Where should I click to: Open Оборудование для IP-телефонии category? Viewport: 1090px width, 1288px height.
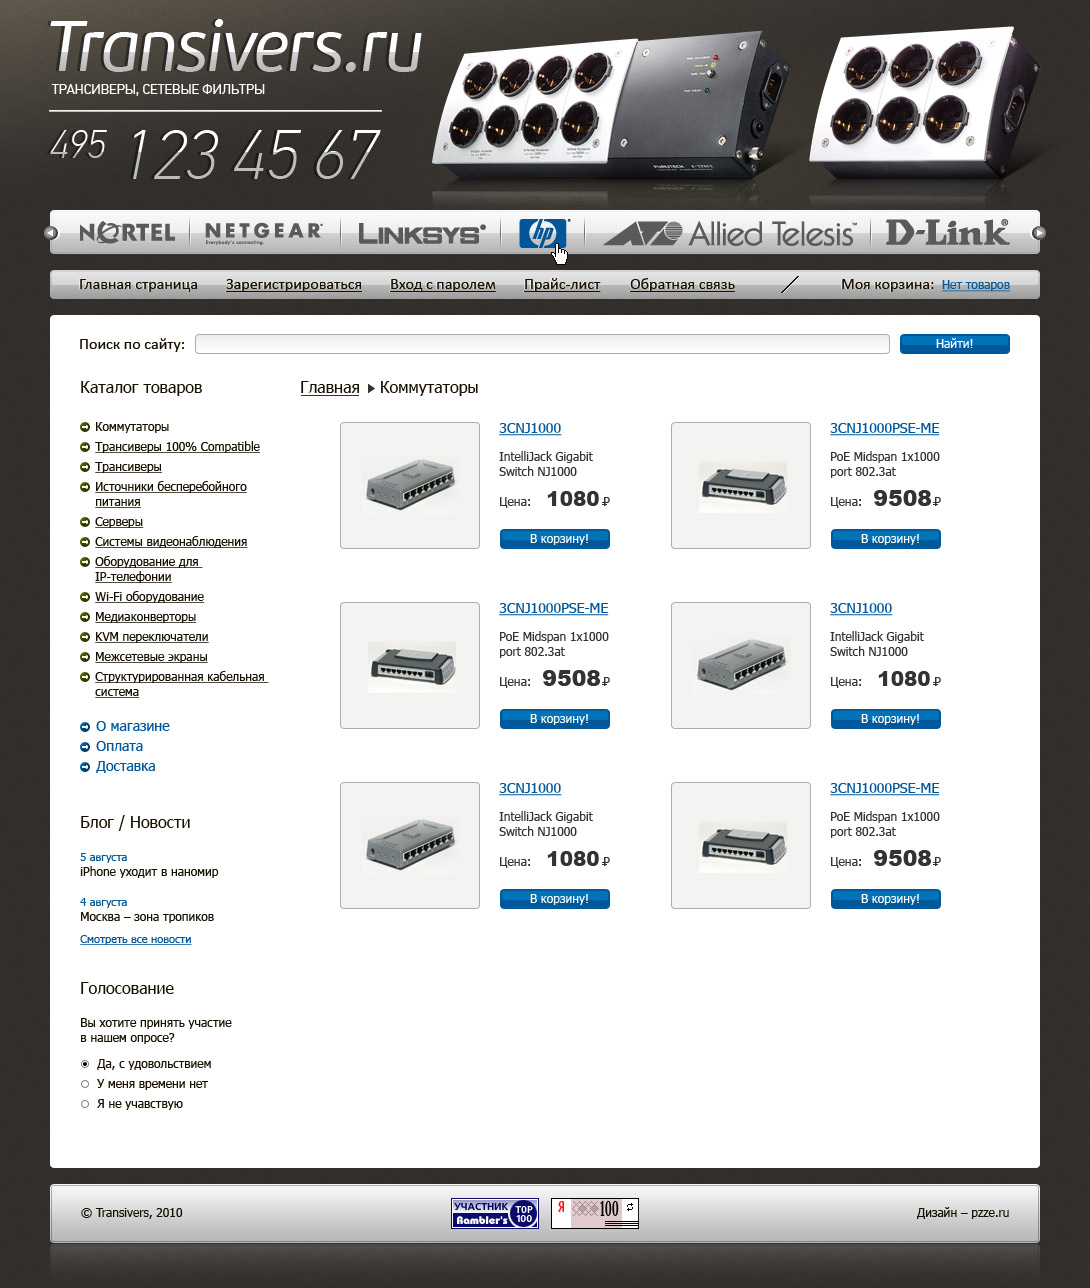pos(147,569)
